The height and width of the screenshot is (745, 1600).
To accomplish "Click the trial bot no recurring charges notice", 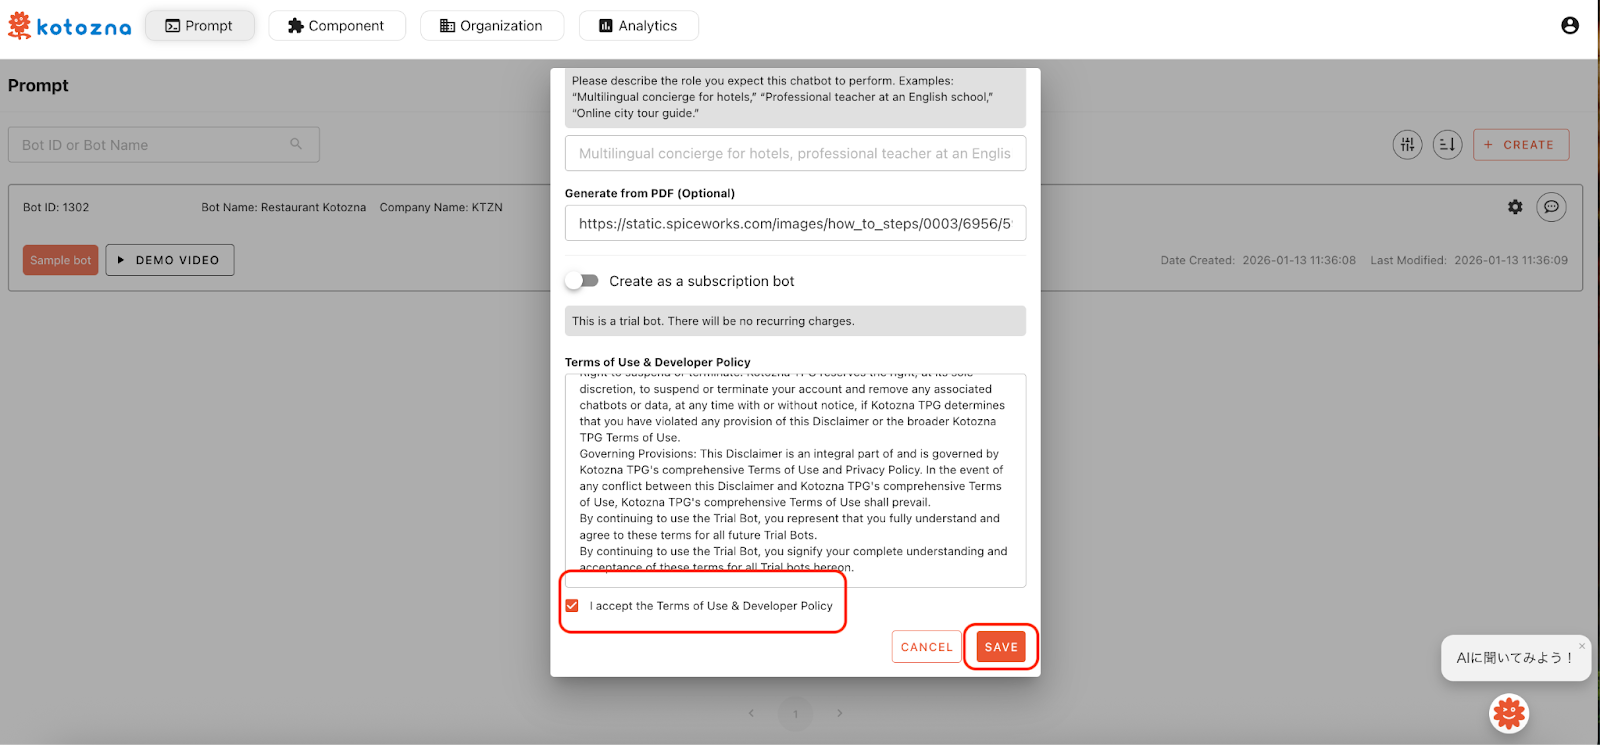I will pos(796,321).
